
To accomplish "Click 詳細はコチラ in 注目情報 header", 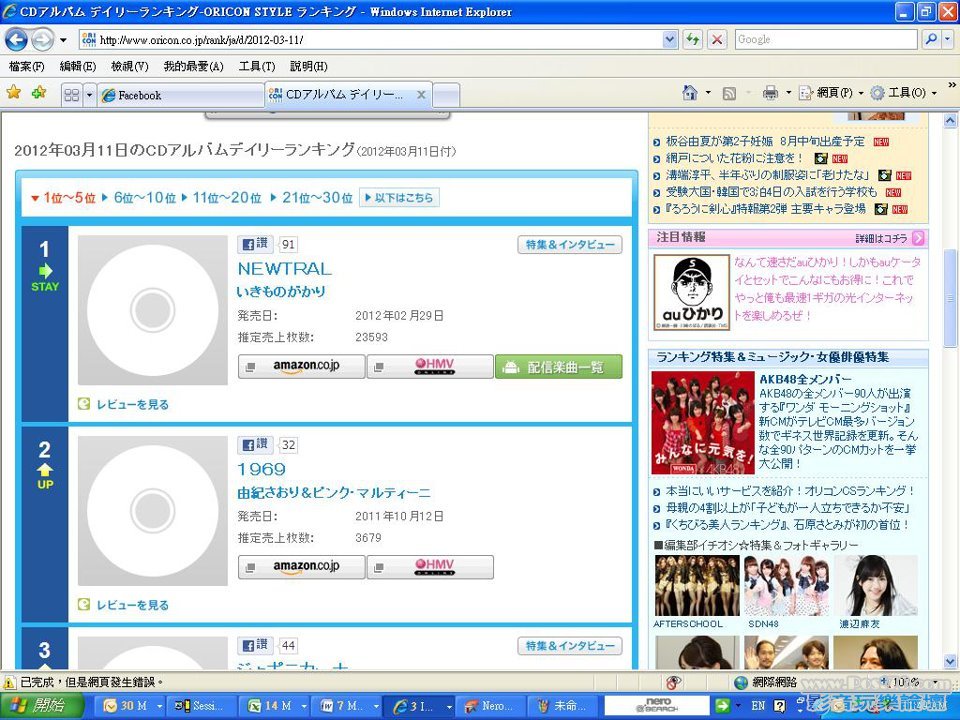I will pos(882,238).
